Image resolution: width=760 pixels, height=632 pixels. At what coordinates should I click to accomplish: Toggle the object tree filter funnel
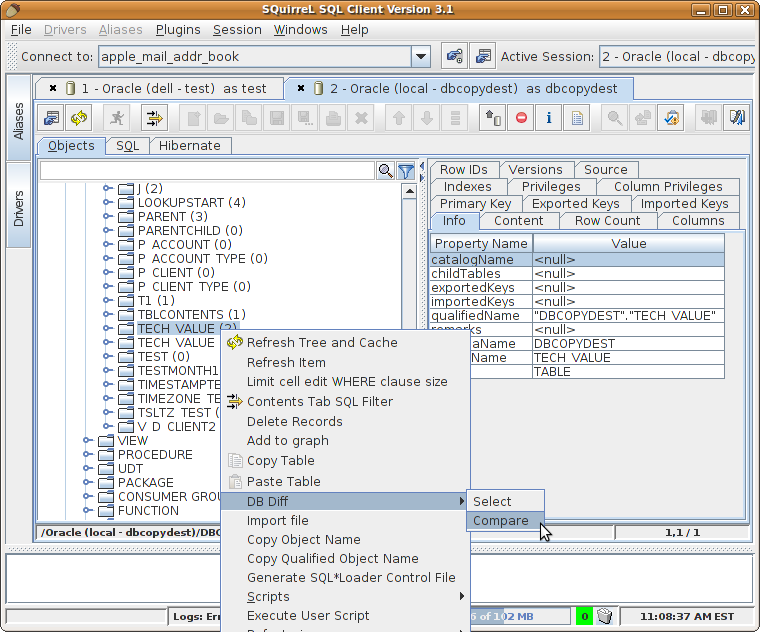406,172
